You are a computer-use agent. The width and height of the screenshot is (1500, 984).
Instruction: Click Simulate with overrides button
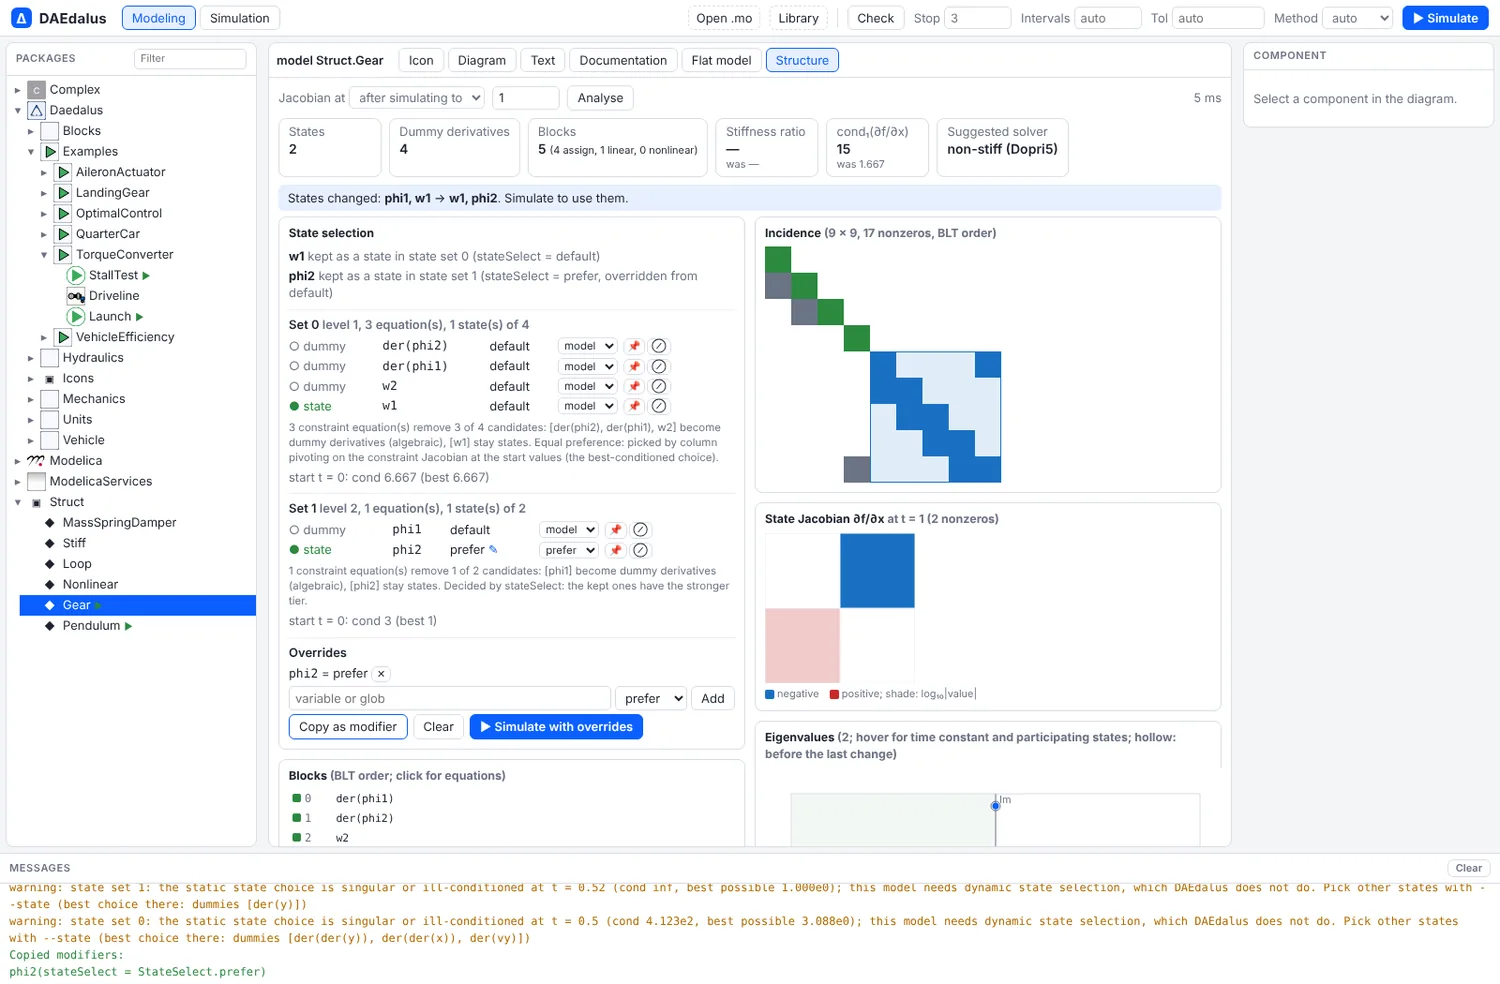point(556,727)
